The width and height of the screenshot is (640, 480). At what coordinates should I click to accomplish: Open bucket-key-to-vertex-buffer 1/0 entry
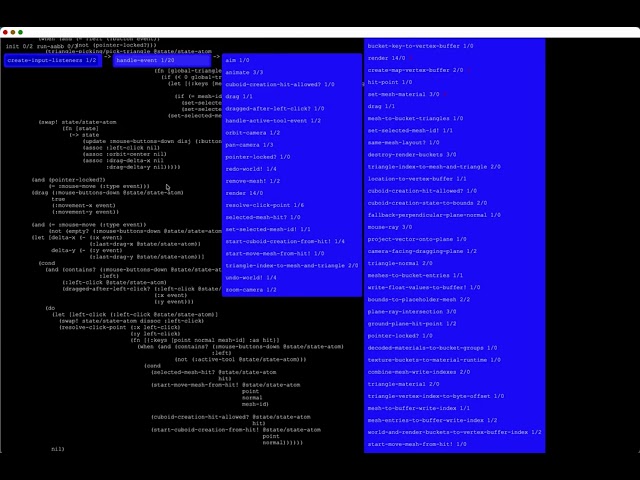point(420,46)
